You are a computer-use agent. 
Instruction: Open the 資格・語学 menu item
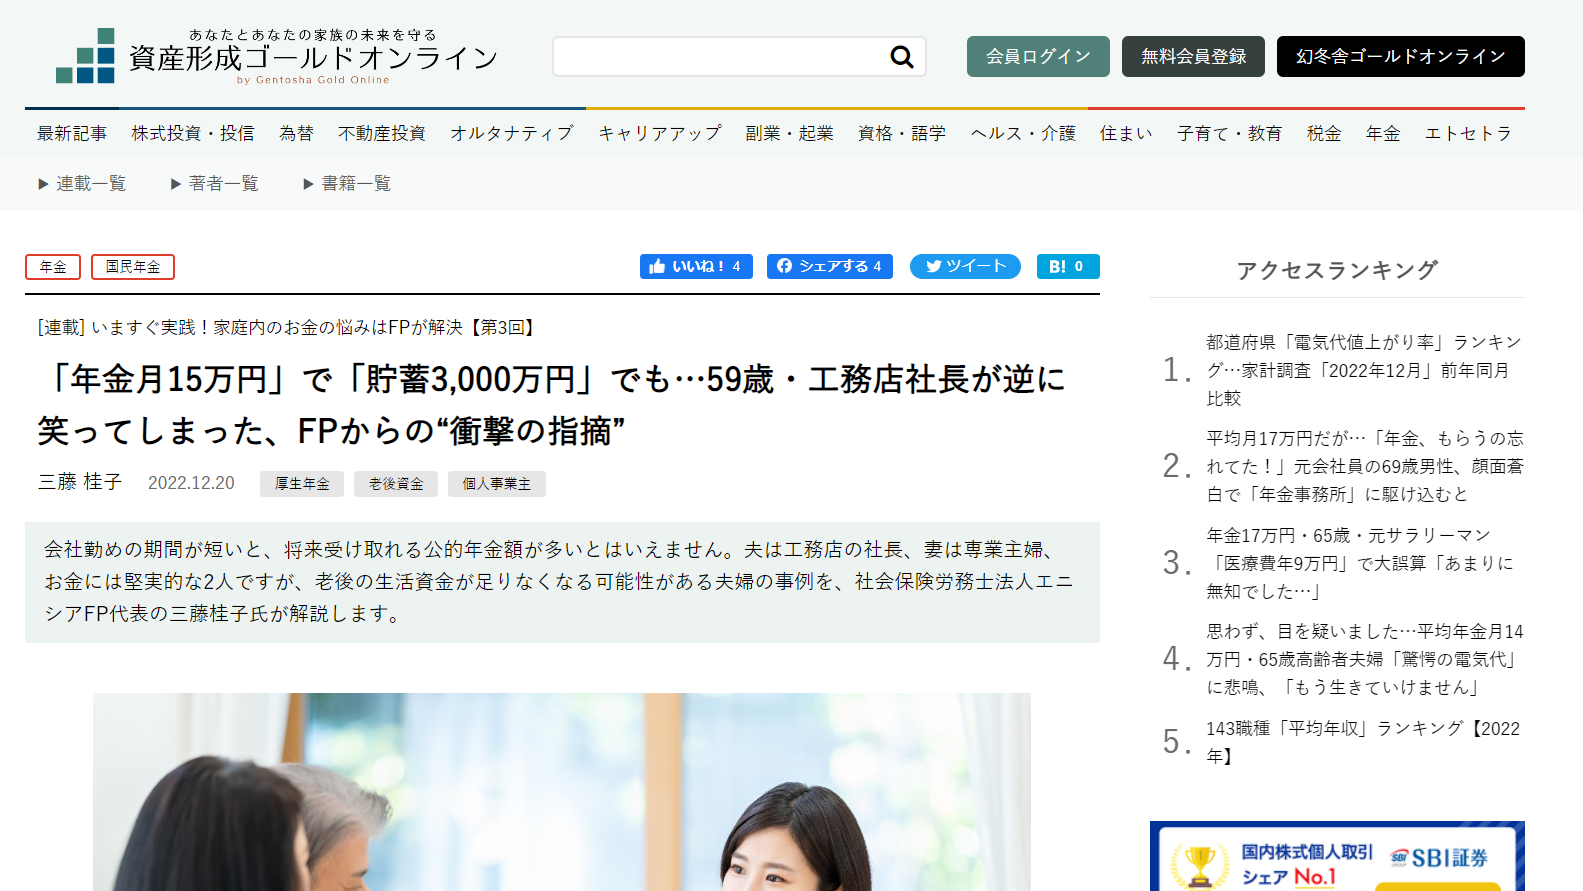point(902,133)
